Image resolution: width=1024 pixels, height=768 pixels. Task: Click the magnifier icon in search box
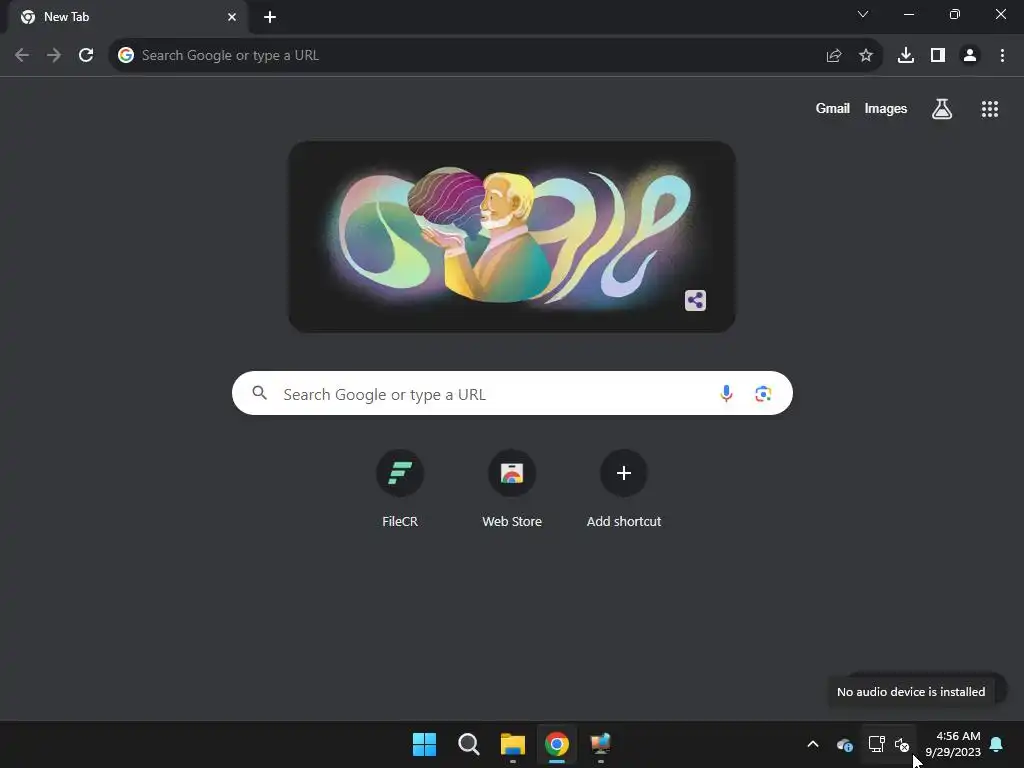(260, 393)
